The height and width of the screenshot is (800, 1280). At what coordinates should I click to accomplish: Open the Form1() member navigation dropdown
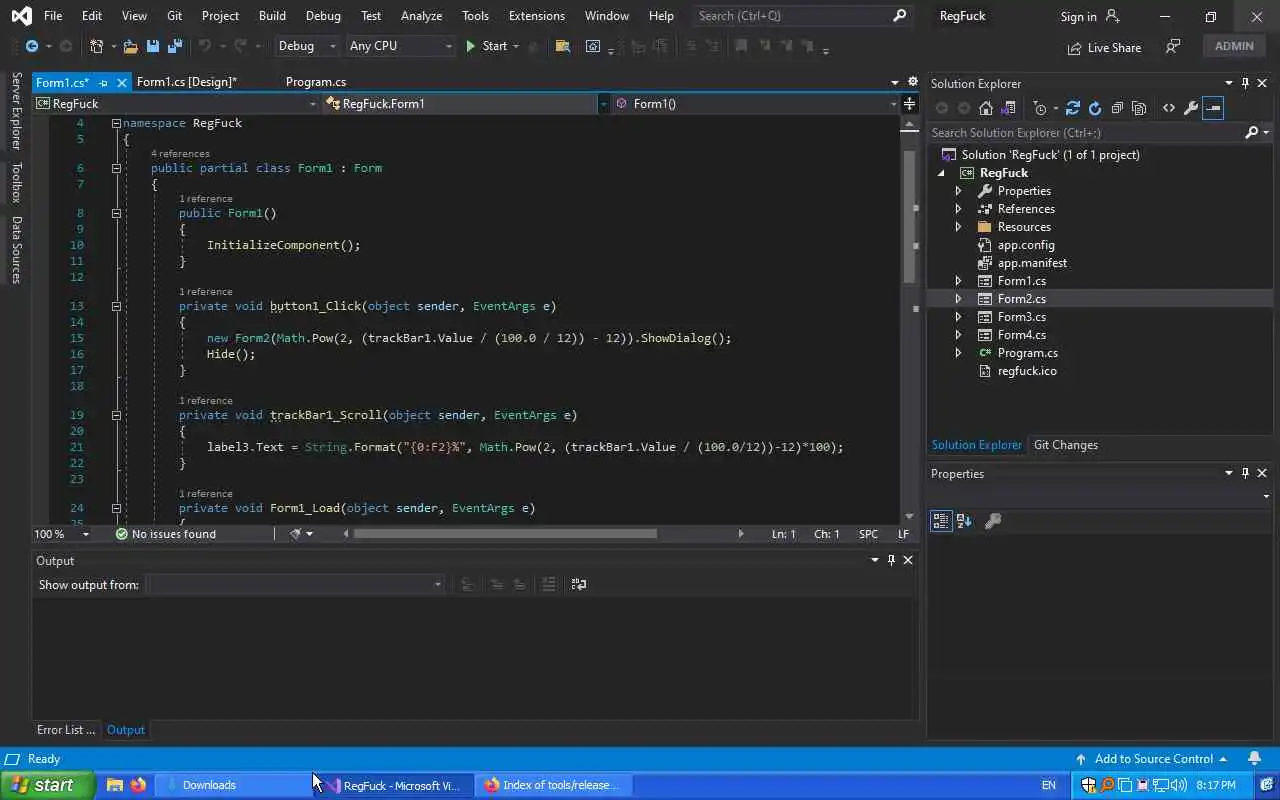[x=755, y=103]
